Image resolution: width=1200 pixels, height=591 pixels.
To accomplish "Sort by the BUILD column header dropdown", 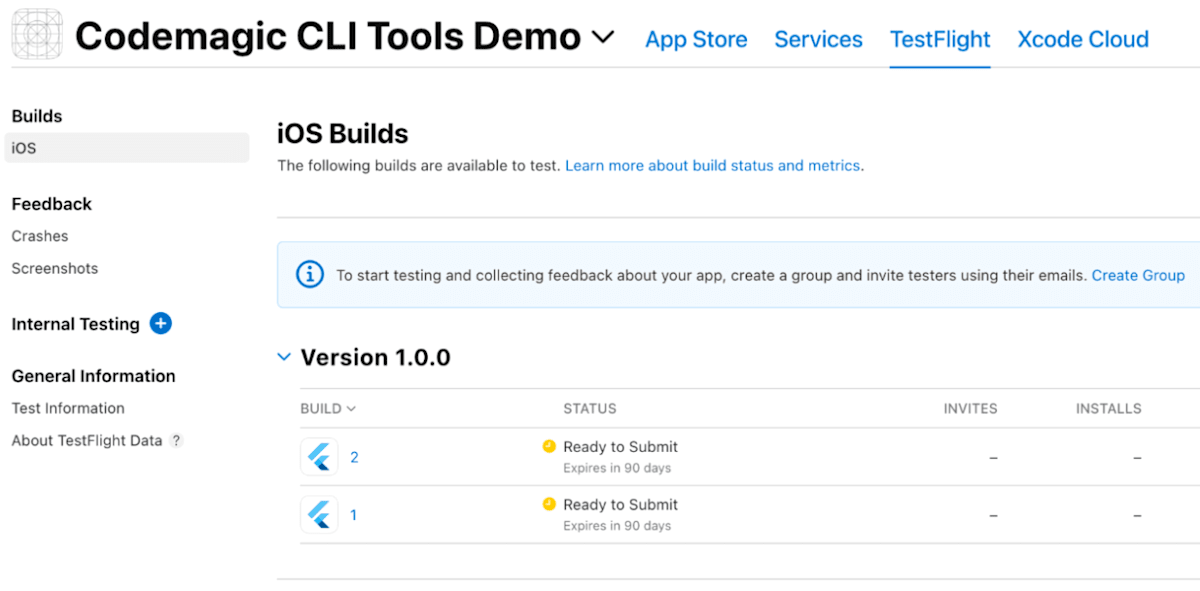I will [328, 408].
